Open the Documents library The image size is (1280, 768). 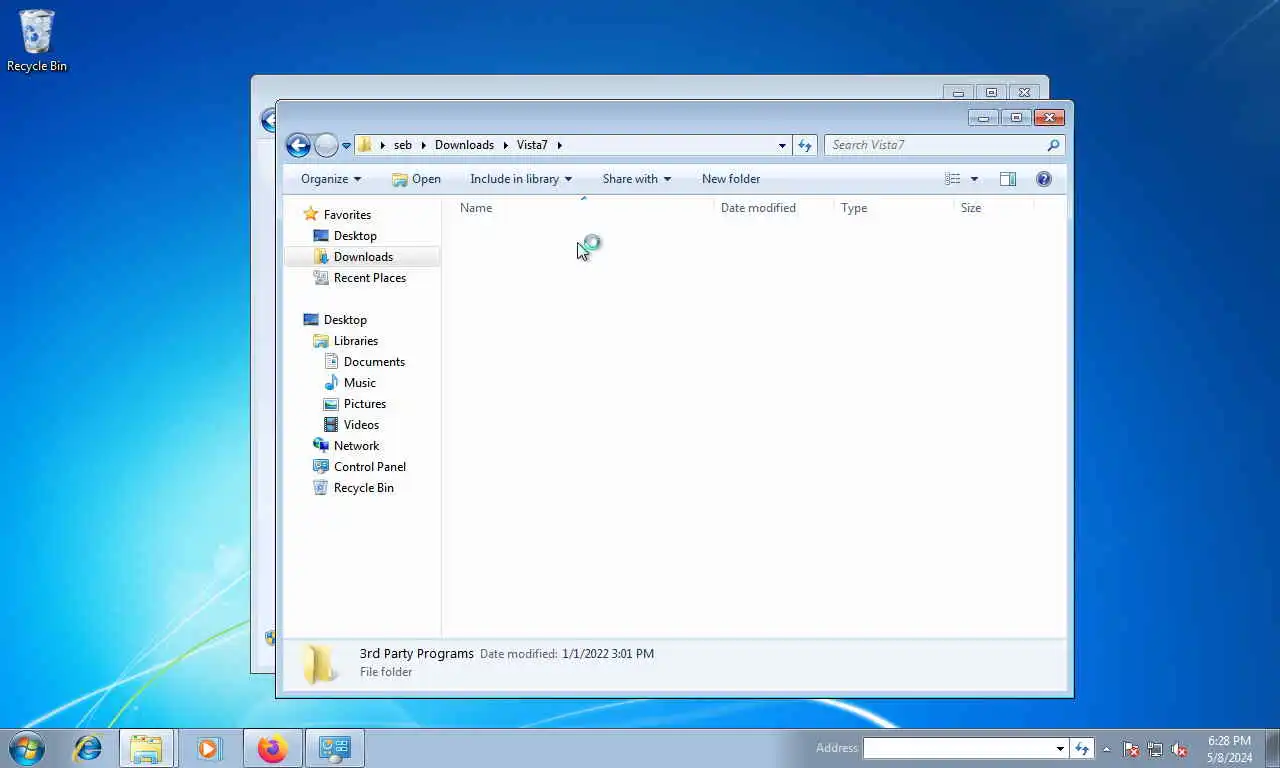(x=374, y=362)
